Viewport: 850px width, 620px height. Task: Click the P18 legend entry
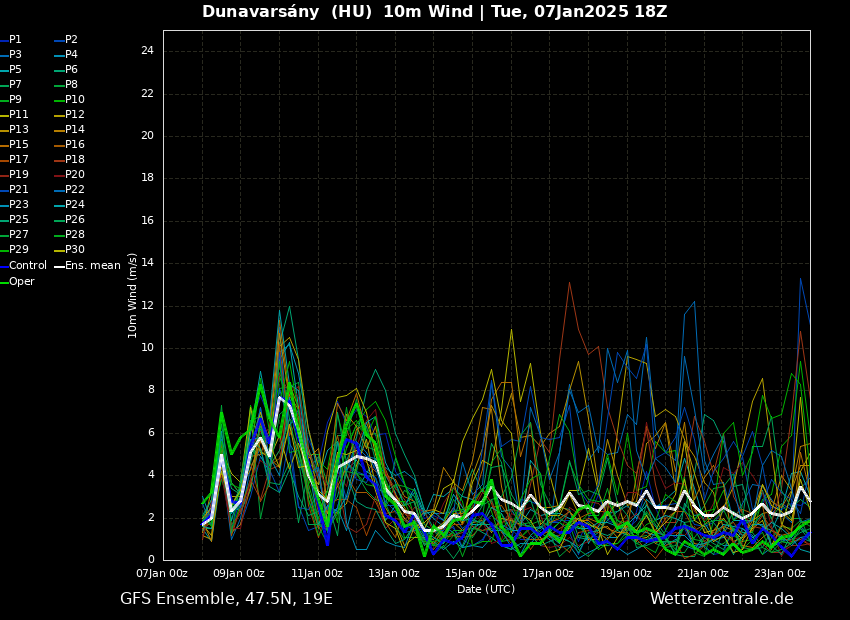[75, 160]
